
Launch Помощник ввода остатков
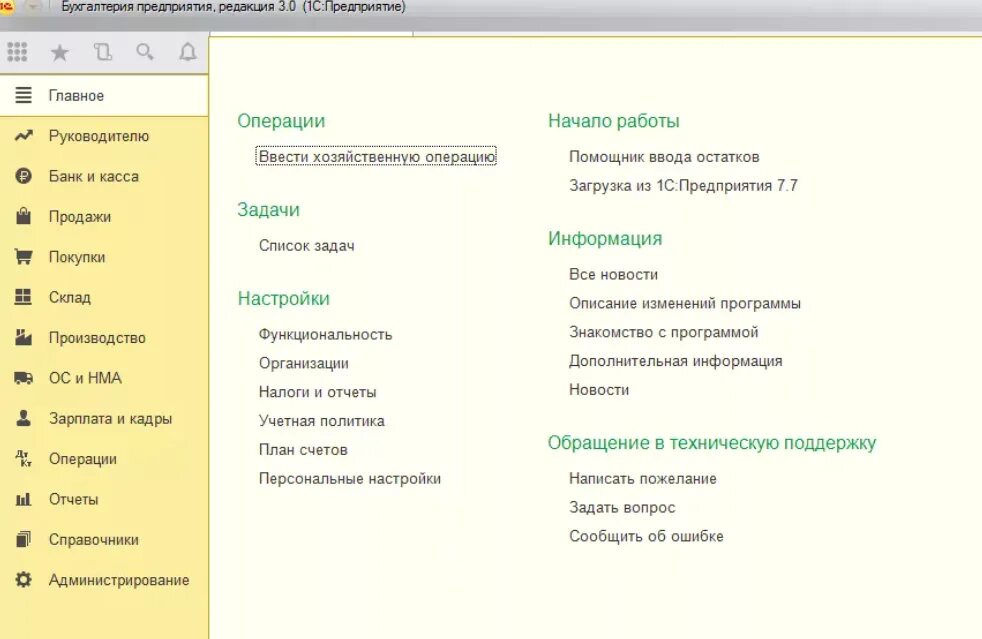(664, 157)
